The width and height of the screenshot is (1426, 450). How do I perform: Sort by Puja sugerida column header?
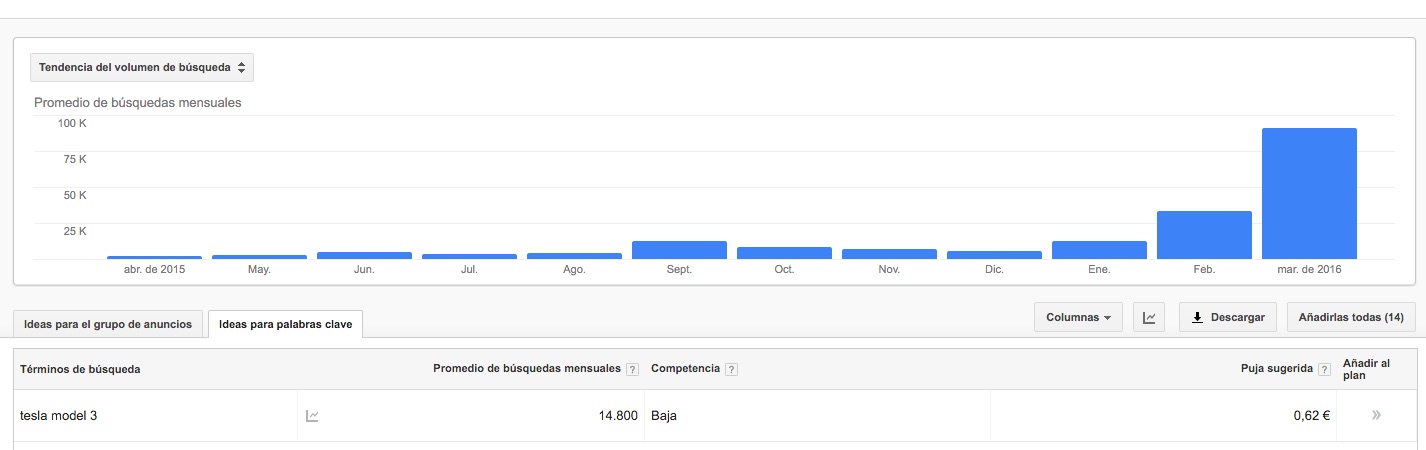pyautogui.click(x=1277, y=369)
